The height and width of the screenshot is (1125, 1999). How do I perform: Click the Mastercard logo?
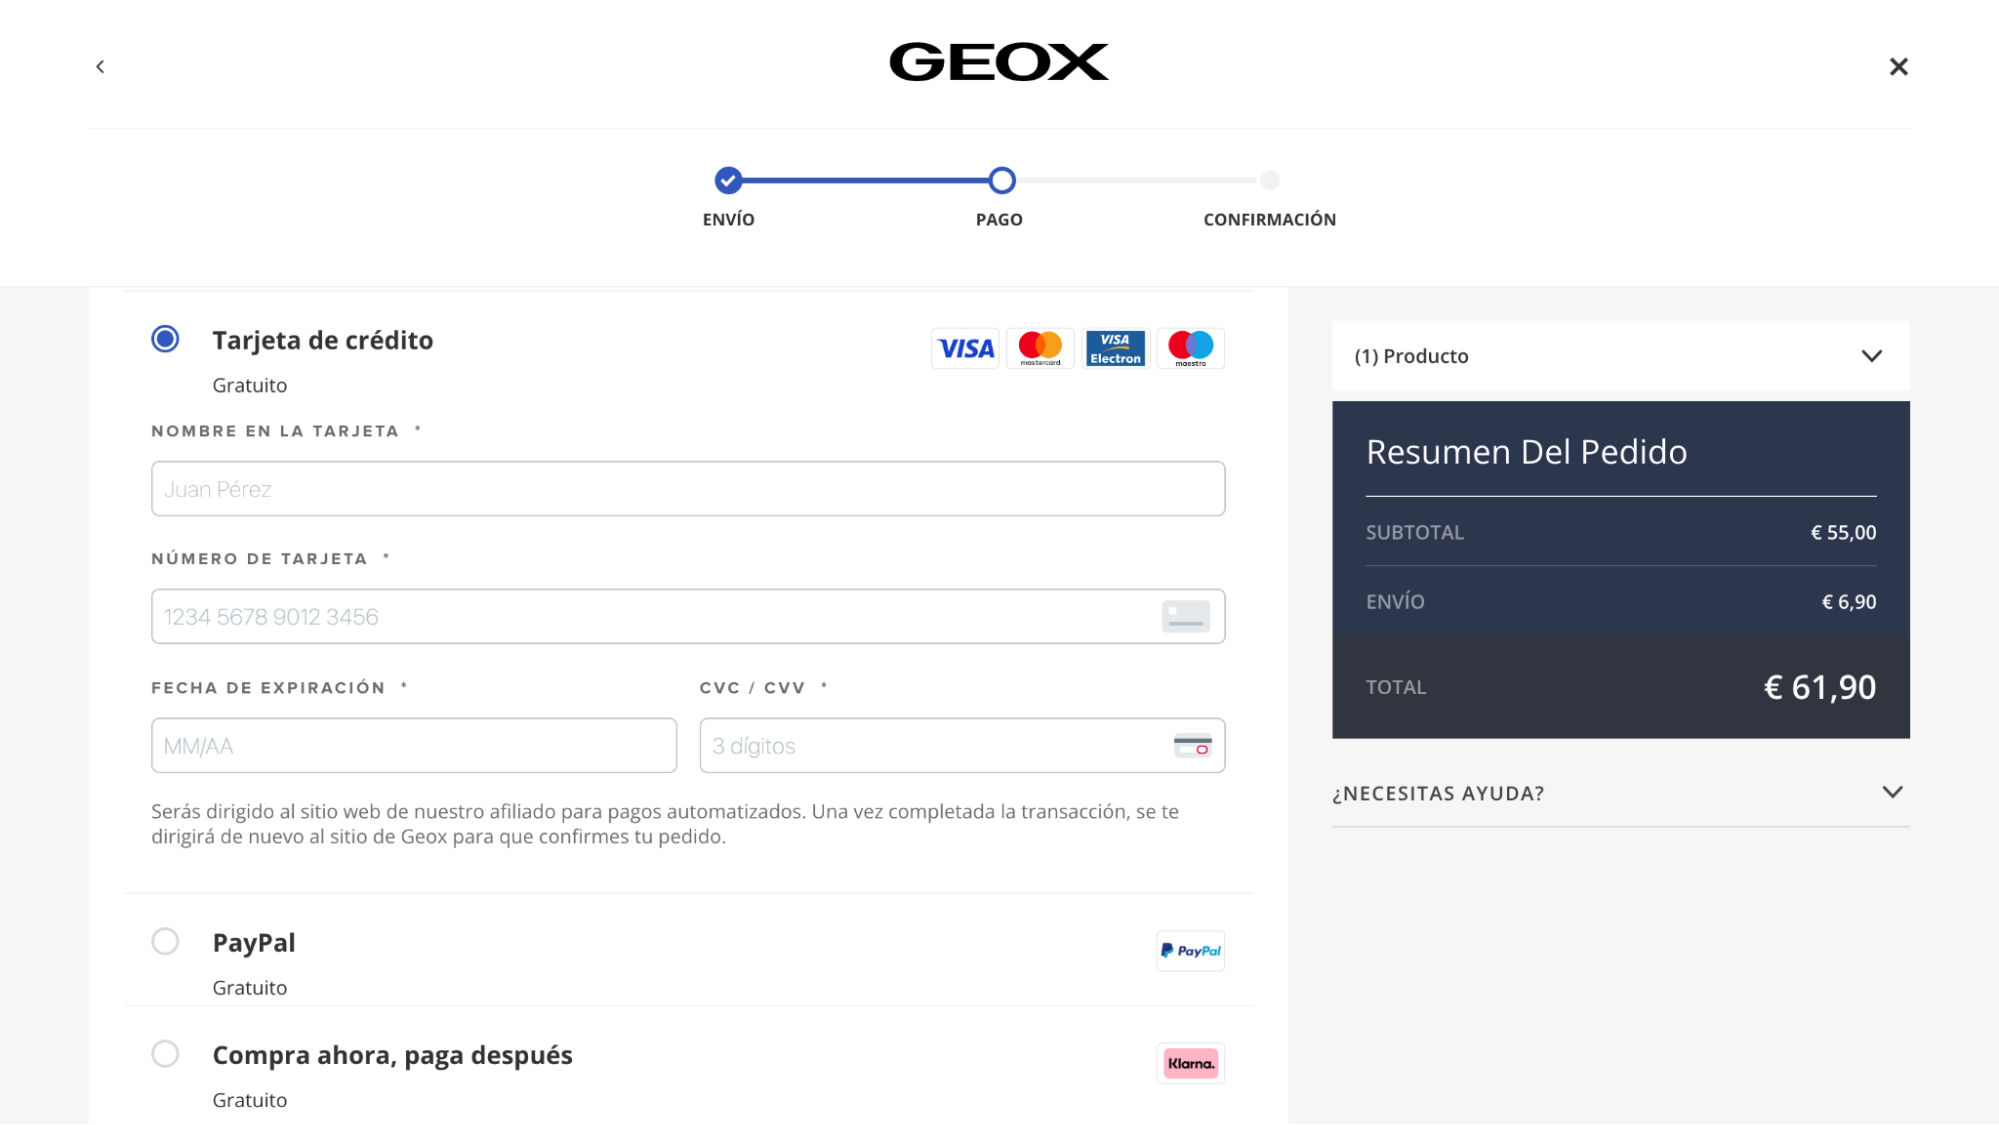point(1040,349)
